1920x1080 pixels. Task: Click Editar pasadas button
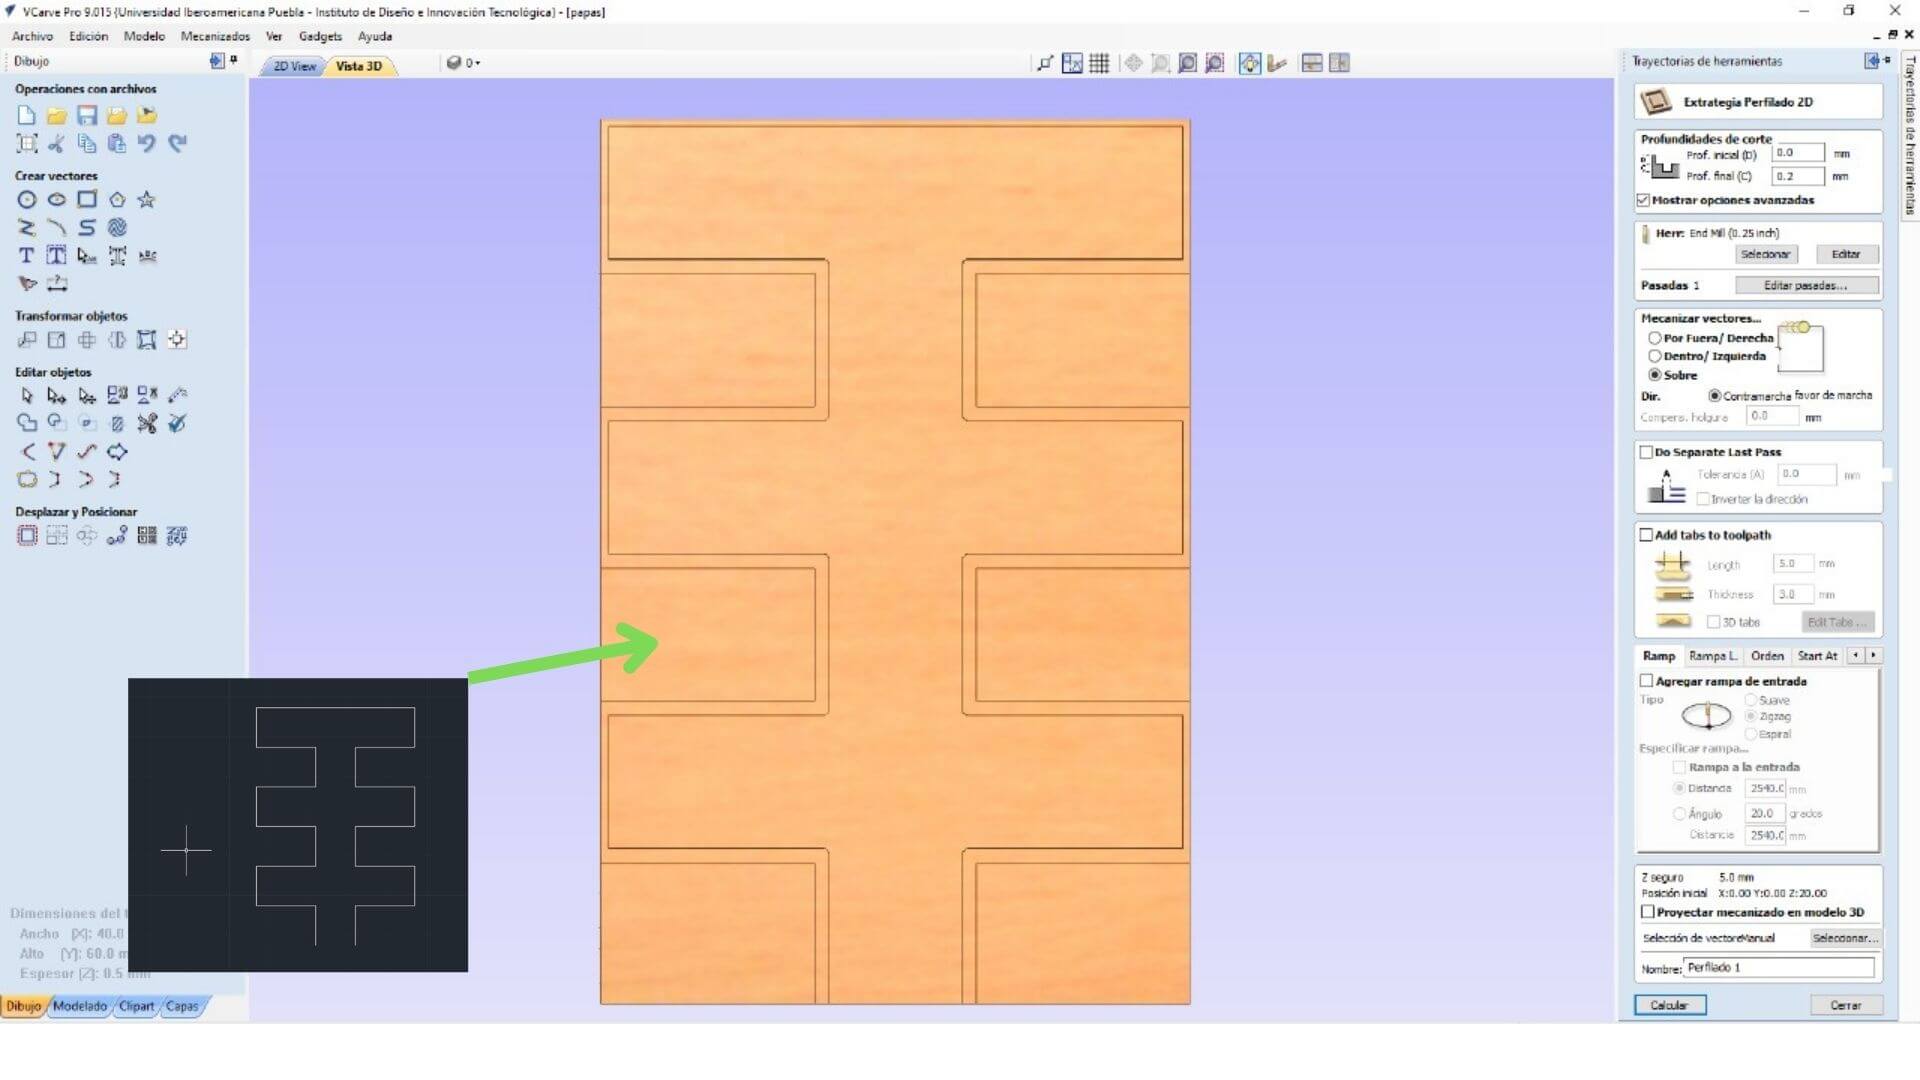tap(1806, 286)
